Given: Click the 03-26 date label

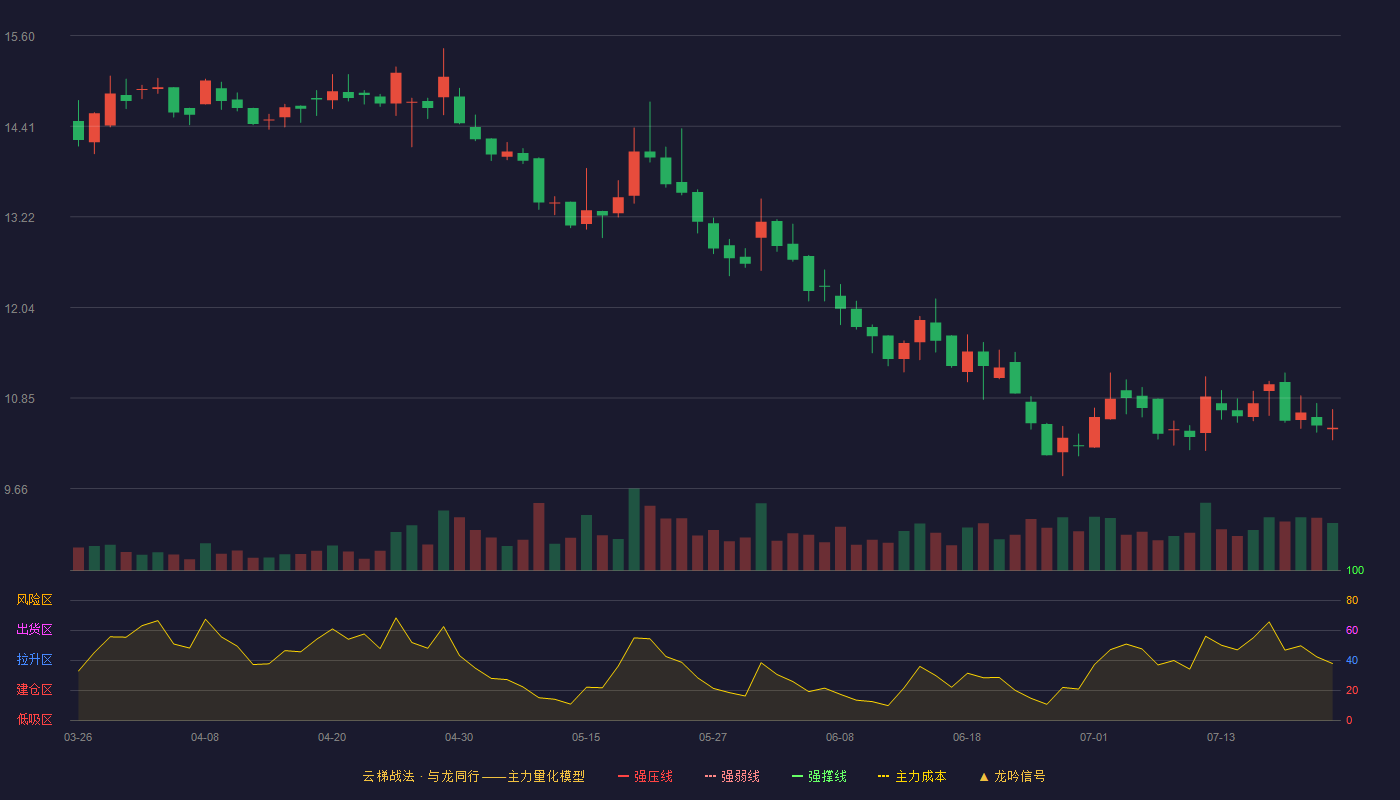Looking at the screenshot, I should (x=78, y=737).
